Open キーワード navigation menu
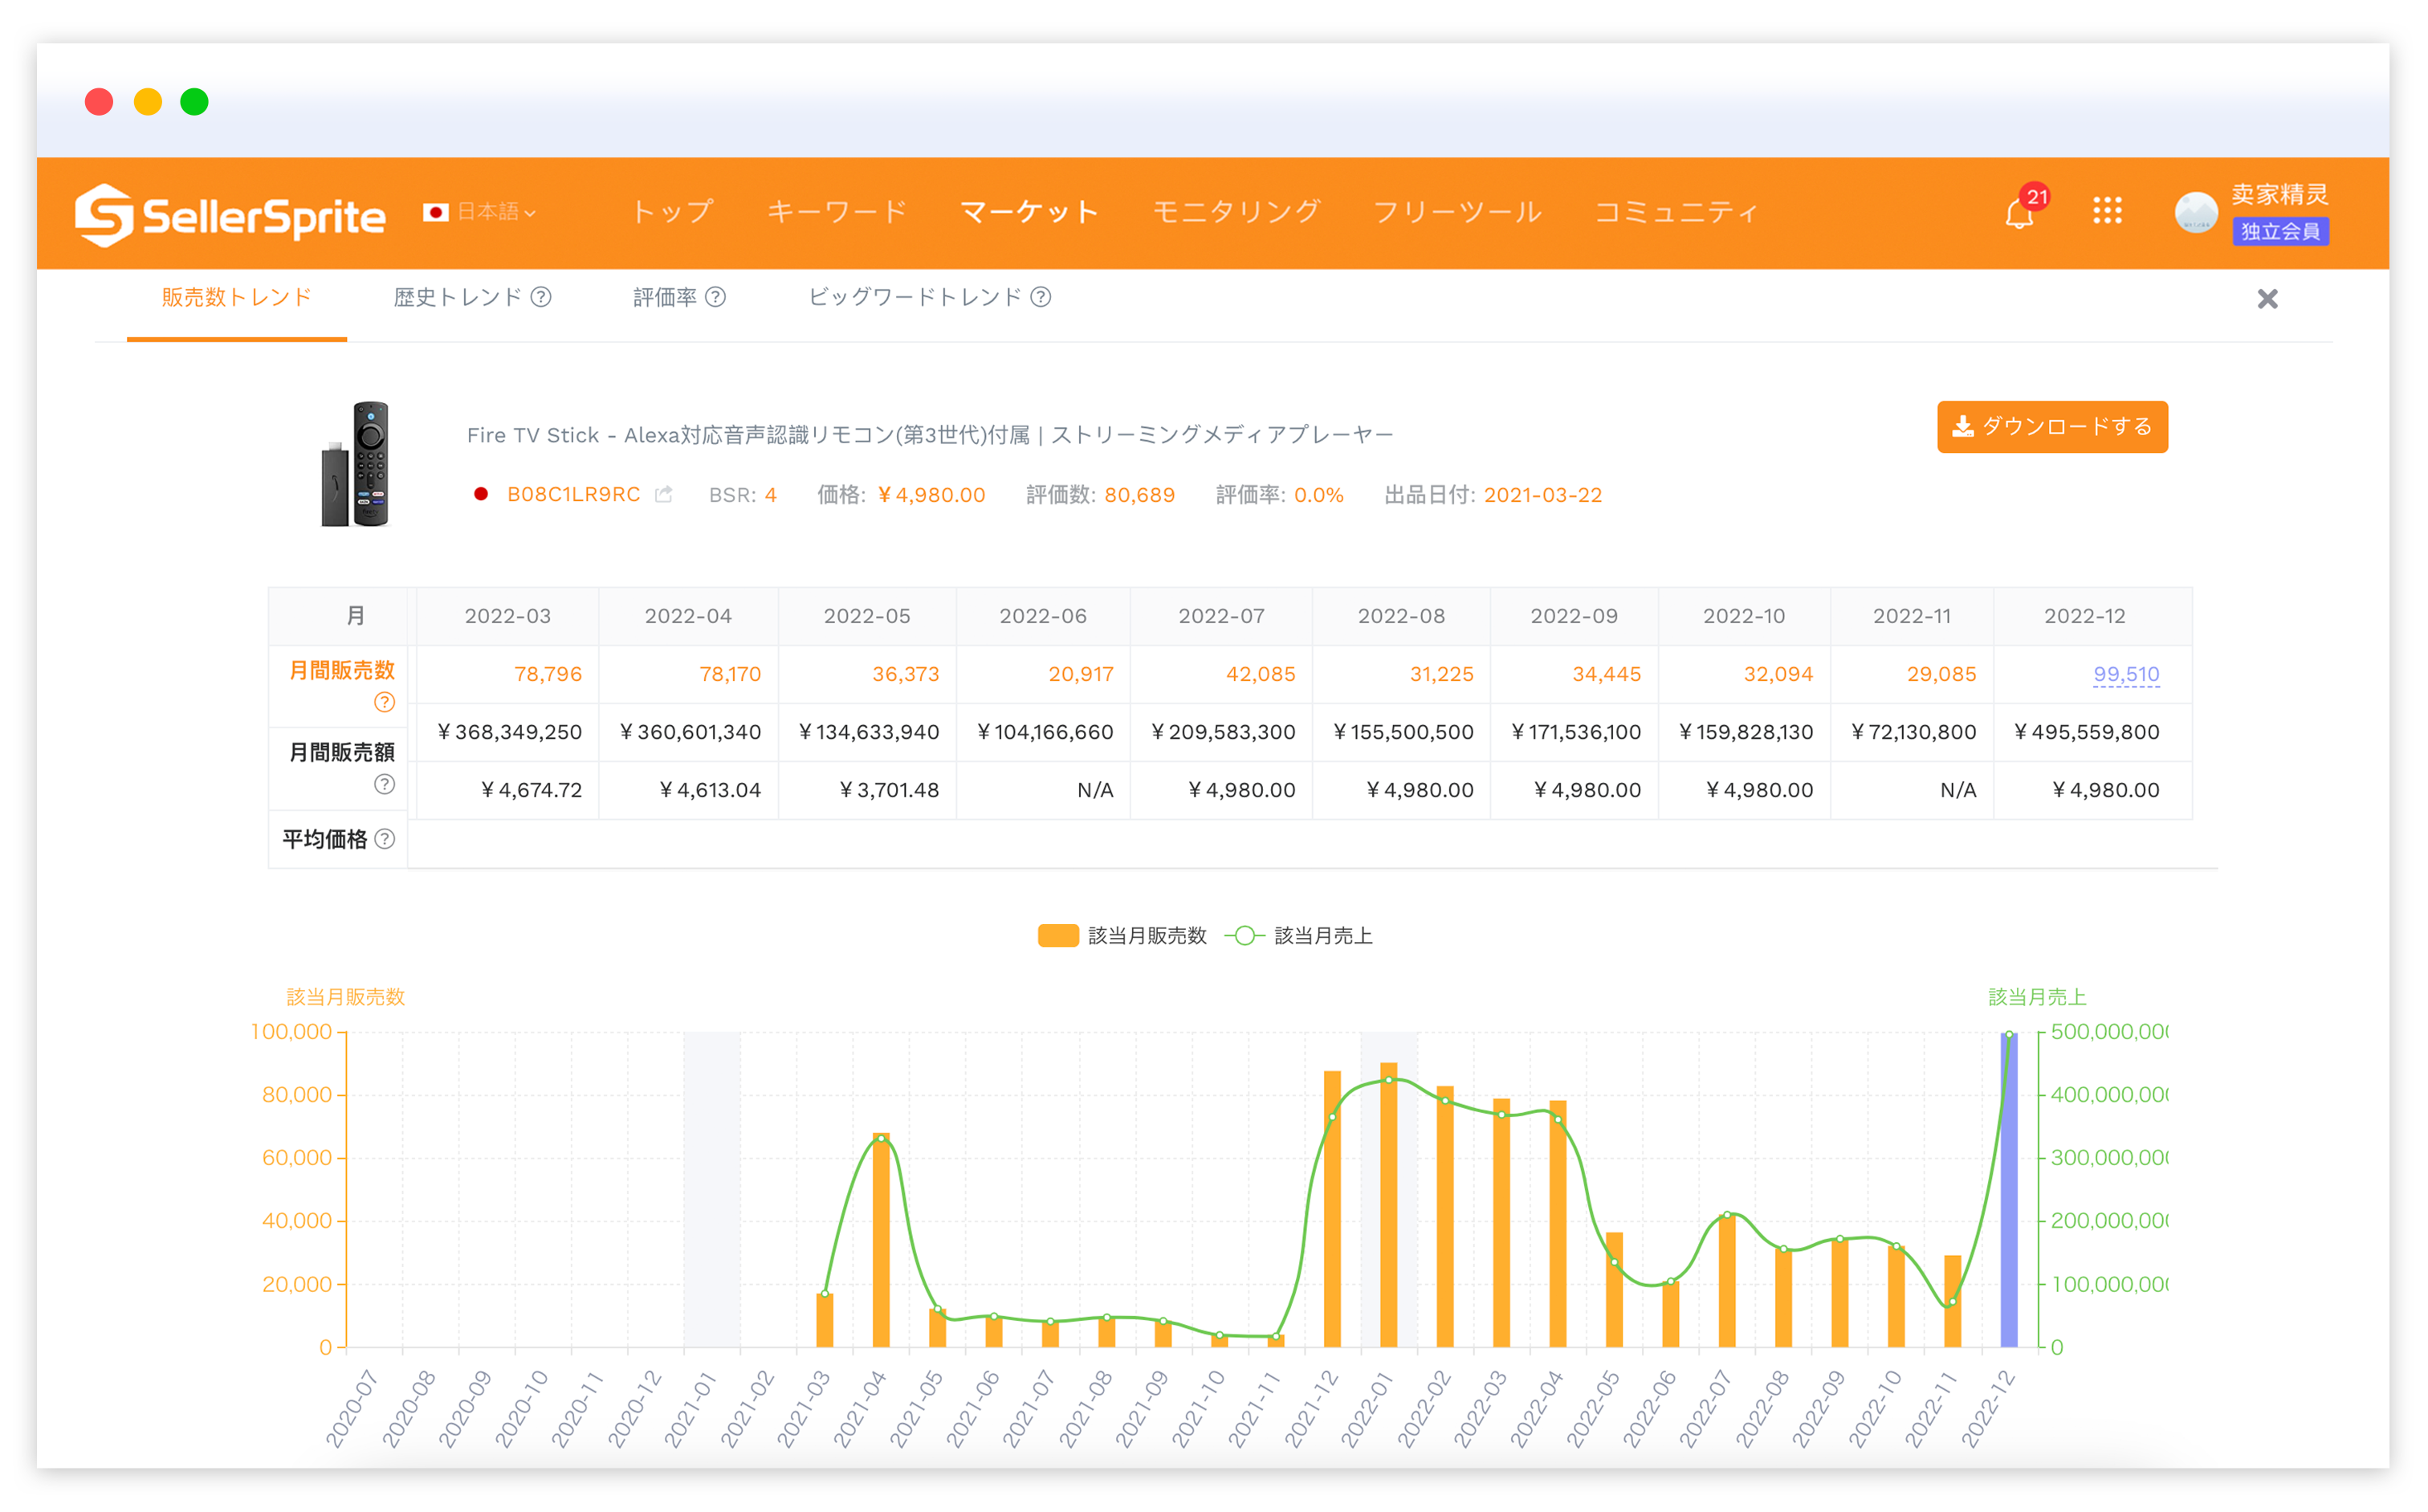Image resolution: width=2428 pixels, height=1512 pixels. [x=836, y=212]
